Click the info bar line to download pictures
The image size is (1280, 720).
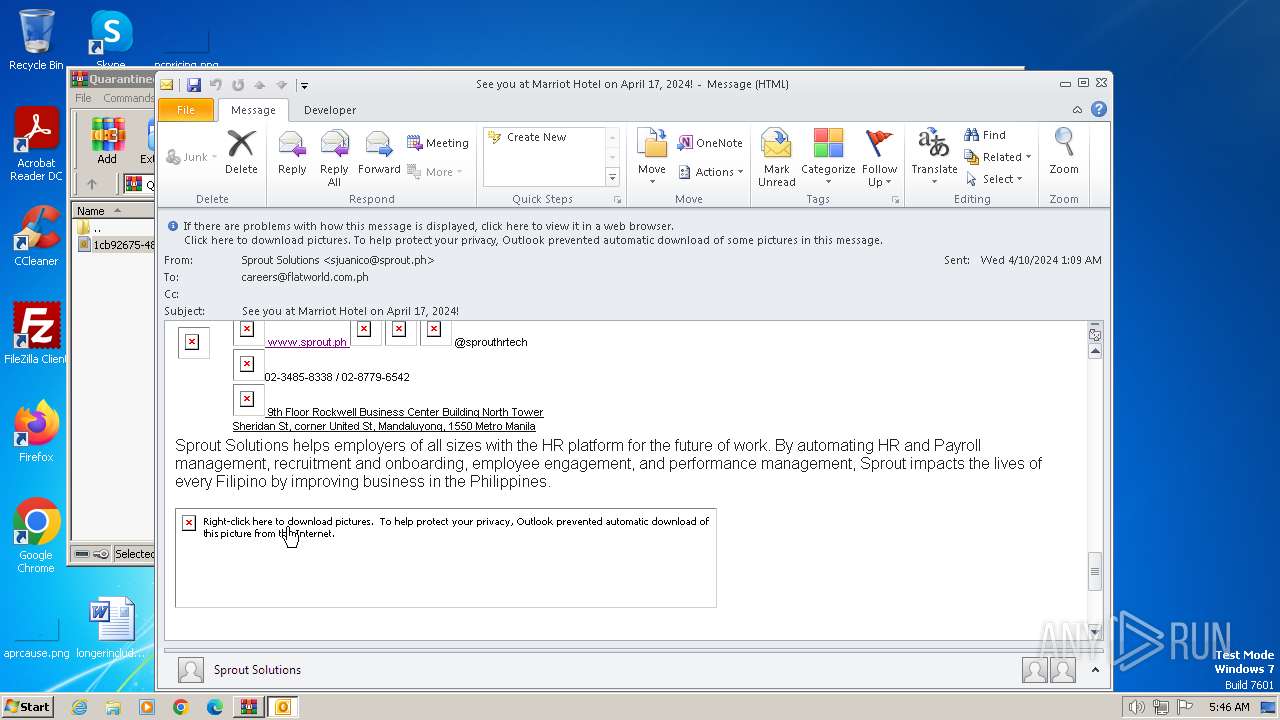click(533, 240)
